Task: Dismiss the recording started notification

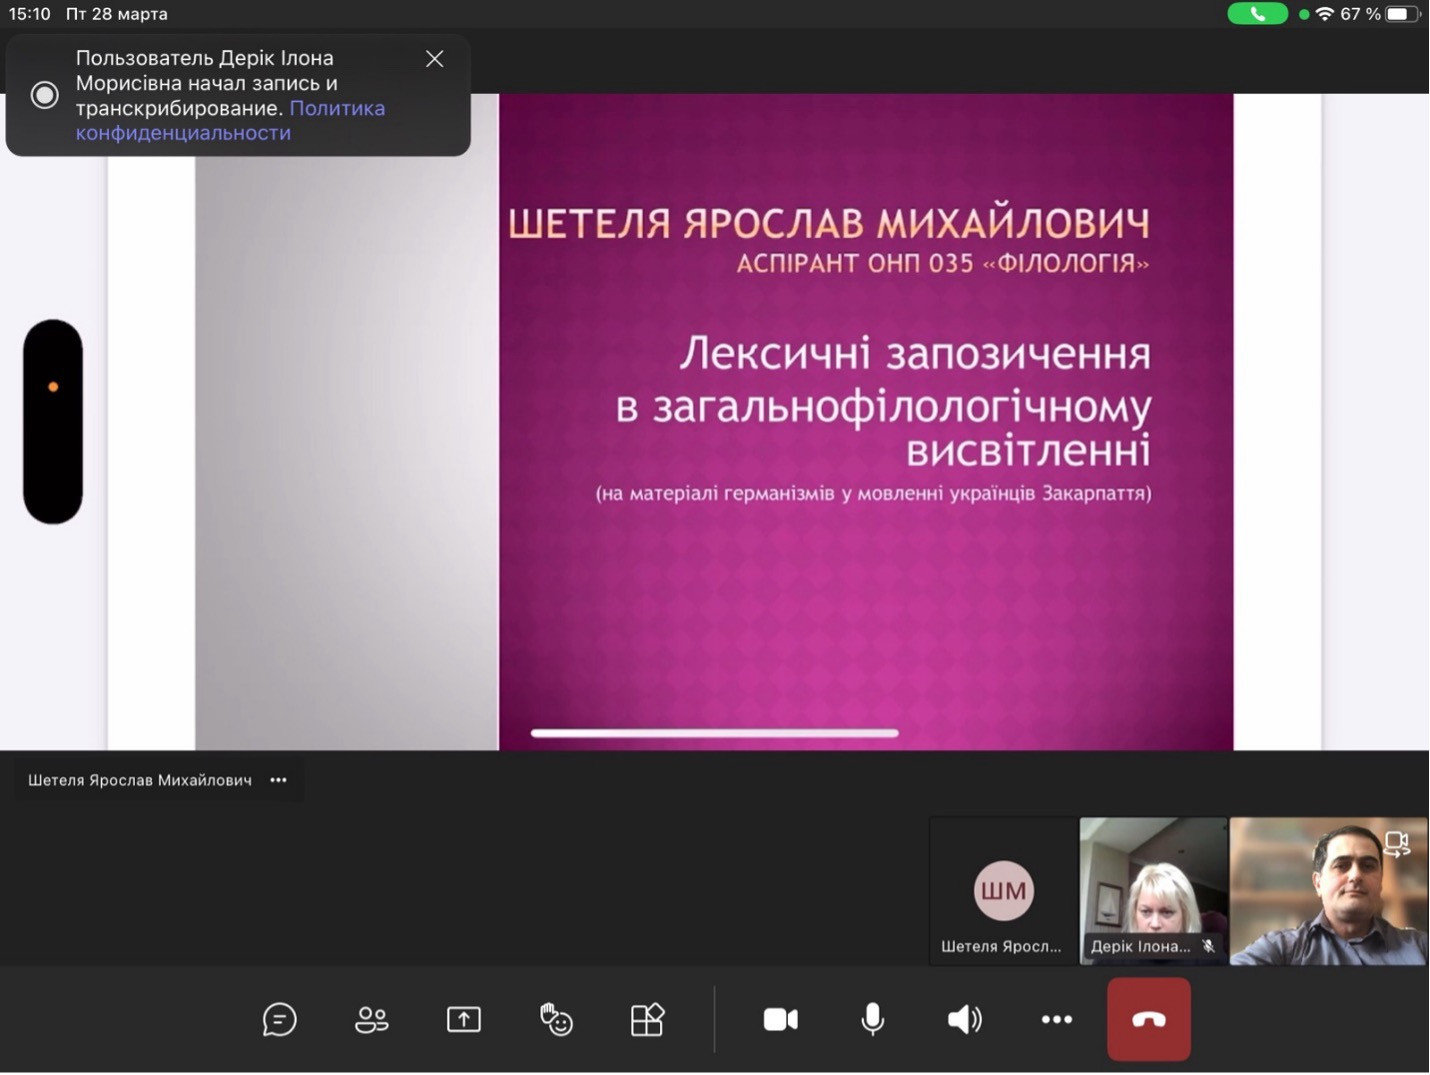Action: point(434,59)
